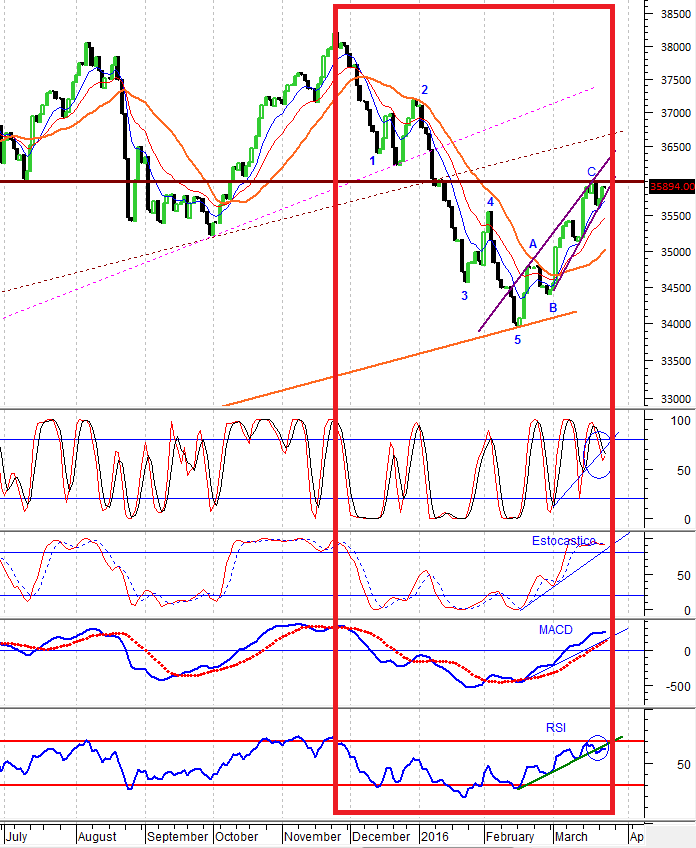Click the green trendline under RSI
This screenshot has height=848, width=696.
[571, 763]
